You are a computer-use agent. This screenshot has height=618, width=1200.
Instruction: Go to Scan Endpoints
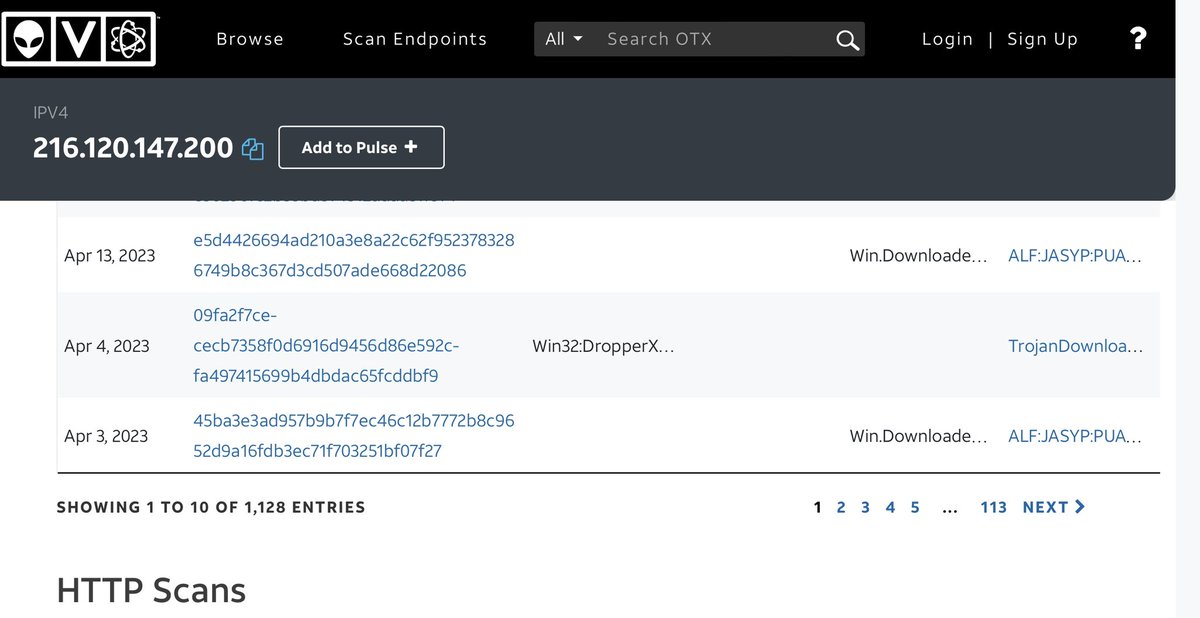tap(414, 39)
